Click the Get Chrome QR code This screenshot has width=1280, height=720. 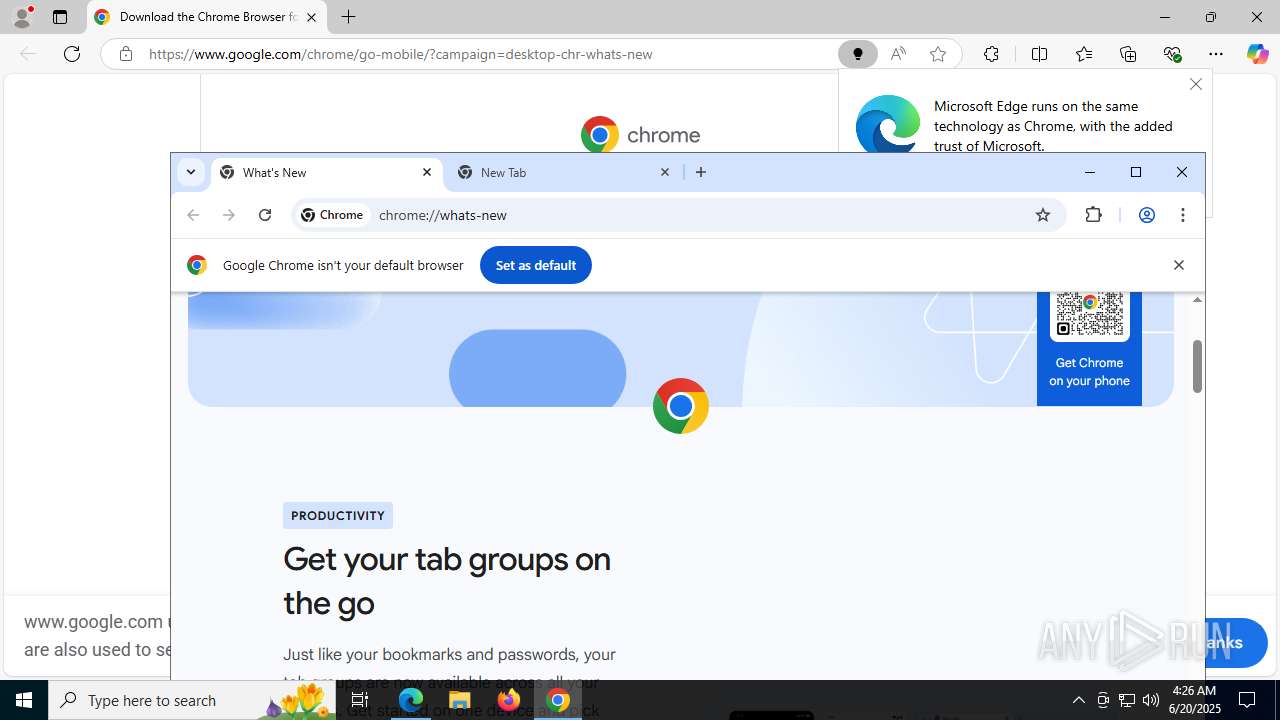click(1089, 314)
